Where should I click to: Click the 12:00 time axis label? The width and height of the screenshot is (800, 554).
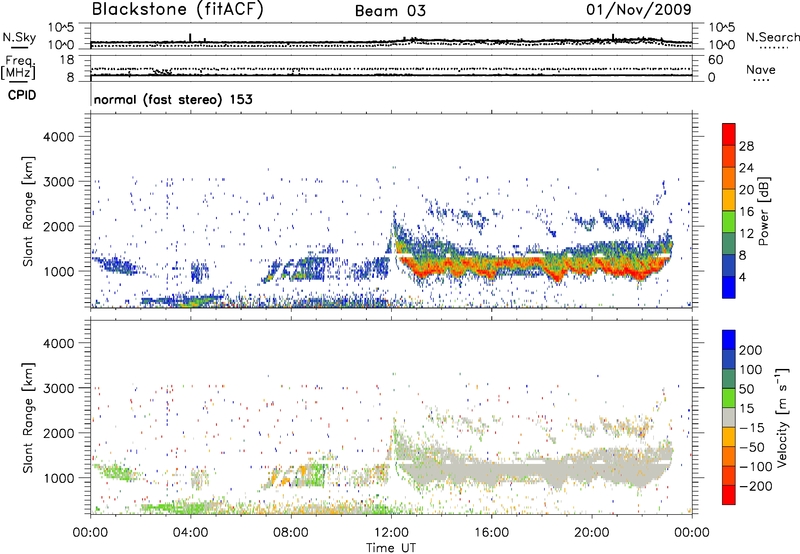[391, 533]
